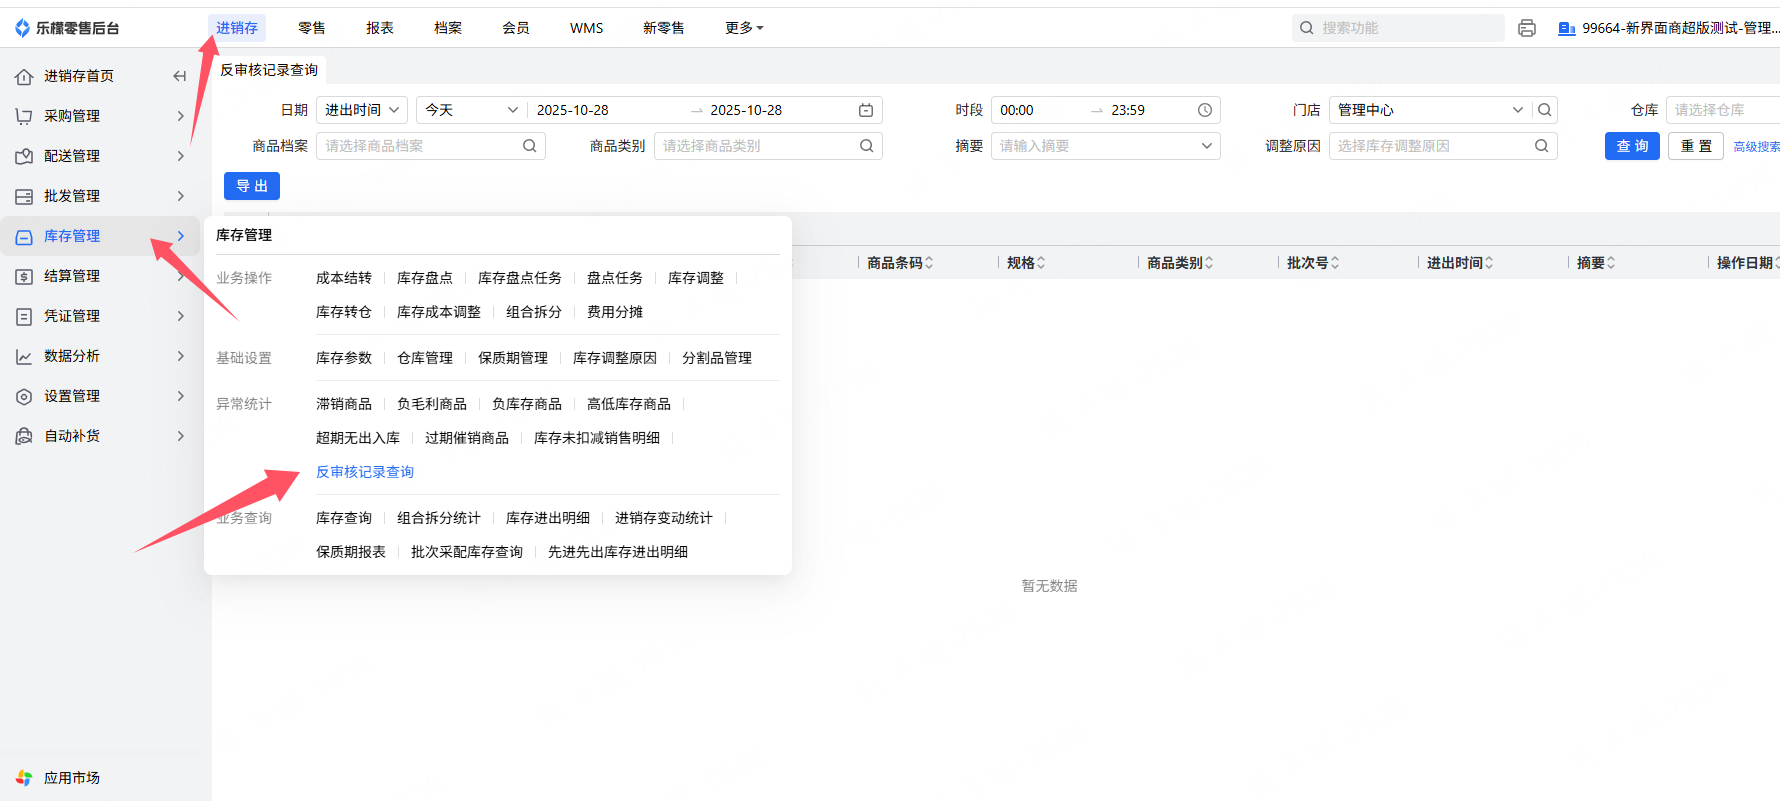
Task: Open the 进出时间 date type dropdown
Action: pyautogui.click(x=361, y=110)
